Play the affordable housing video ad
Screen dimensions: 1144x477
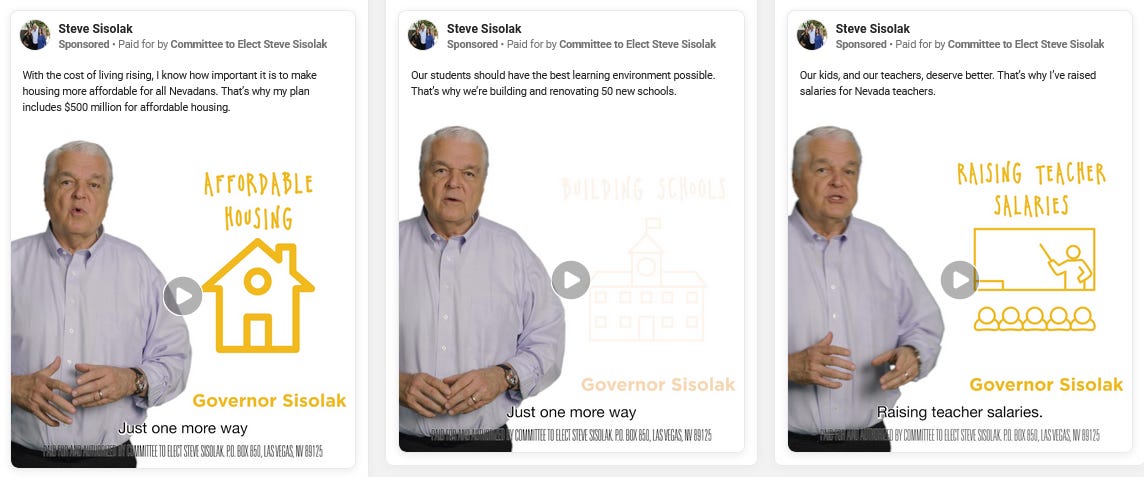coord(182,296)
